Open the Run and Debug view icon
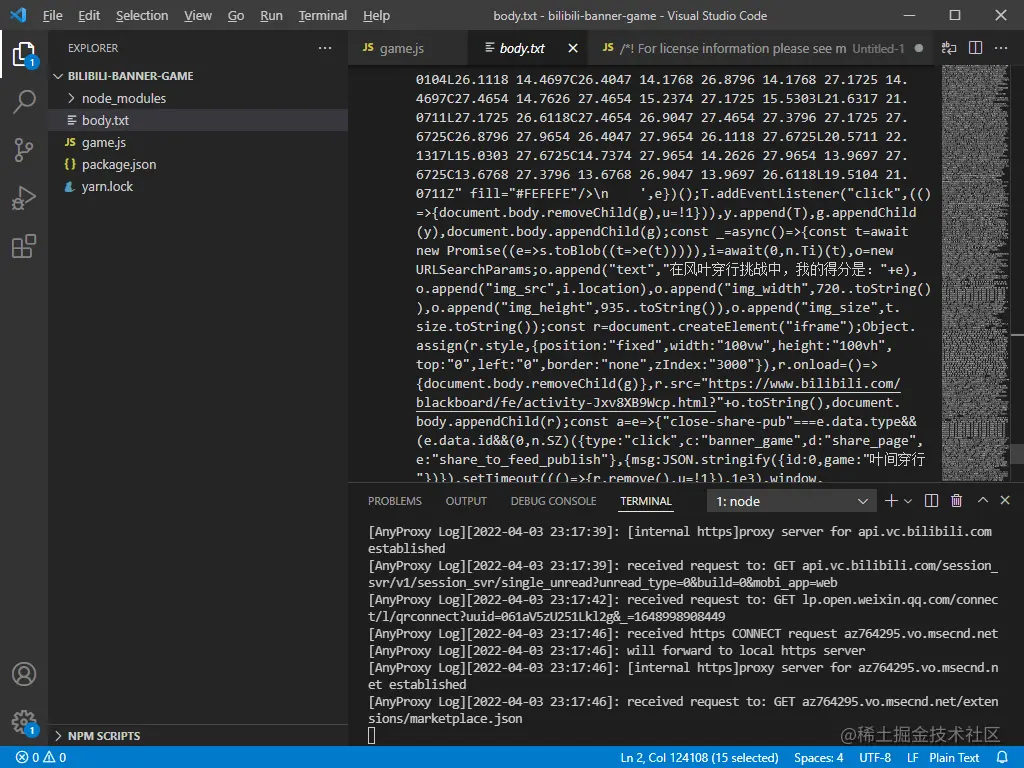 [x=24, y=198]
